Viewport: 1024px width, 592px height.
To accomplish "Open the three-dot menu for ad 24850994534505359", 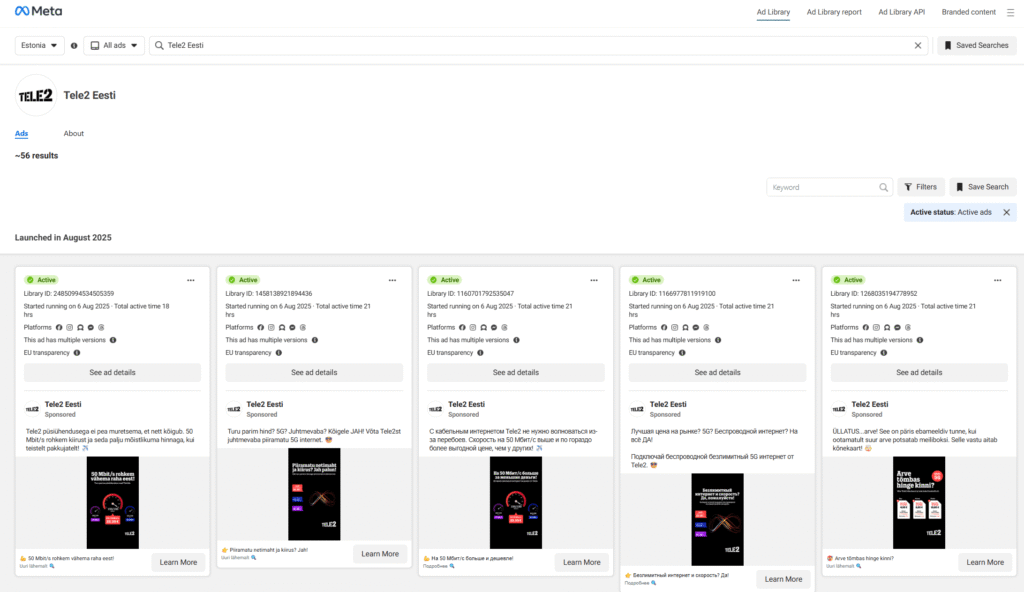I will click(x=191, y=280).
